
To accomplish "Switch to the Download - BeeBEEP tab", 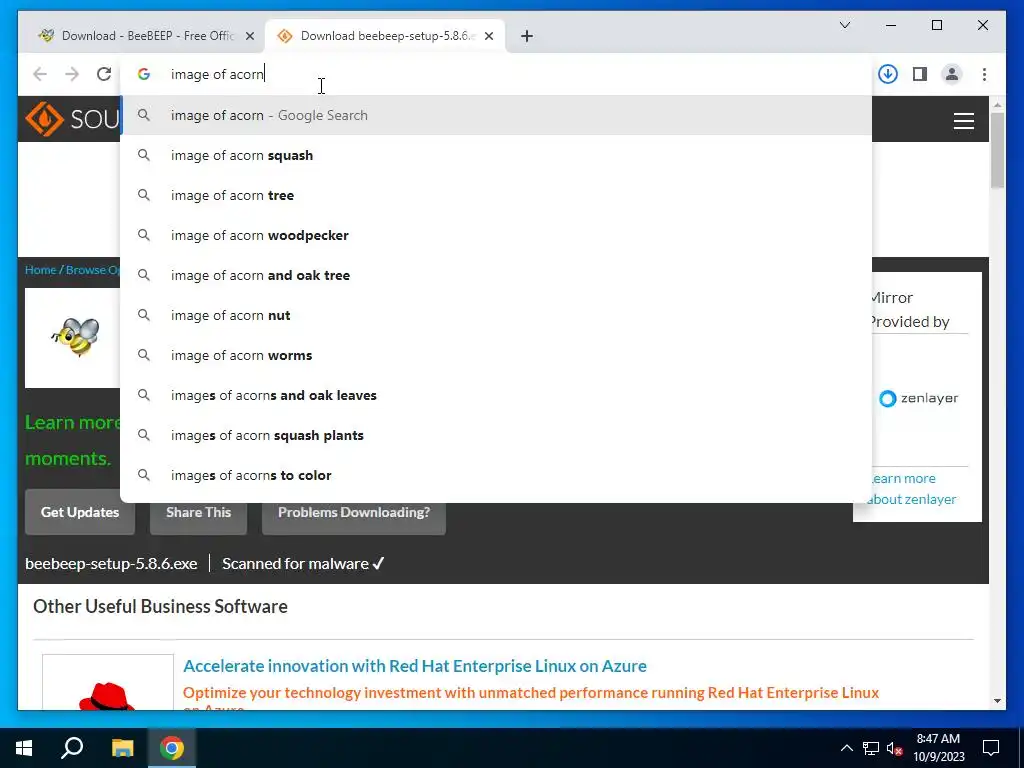I will point(142,36).
